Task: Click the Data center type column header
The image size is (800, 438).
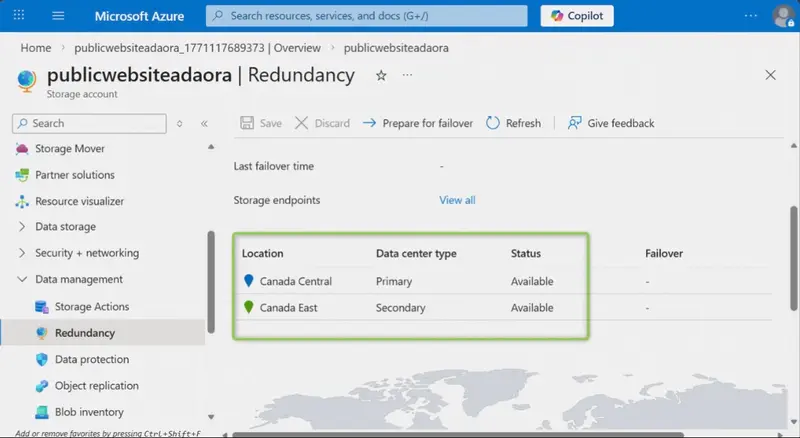Action: 416,254
